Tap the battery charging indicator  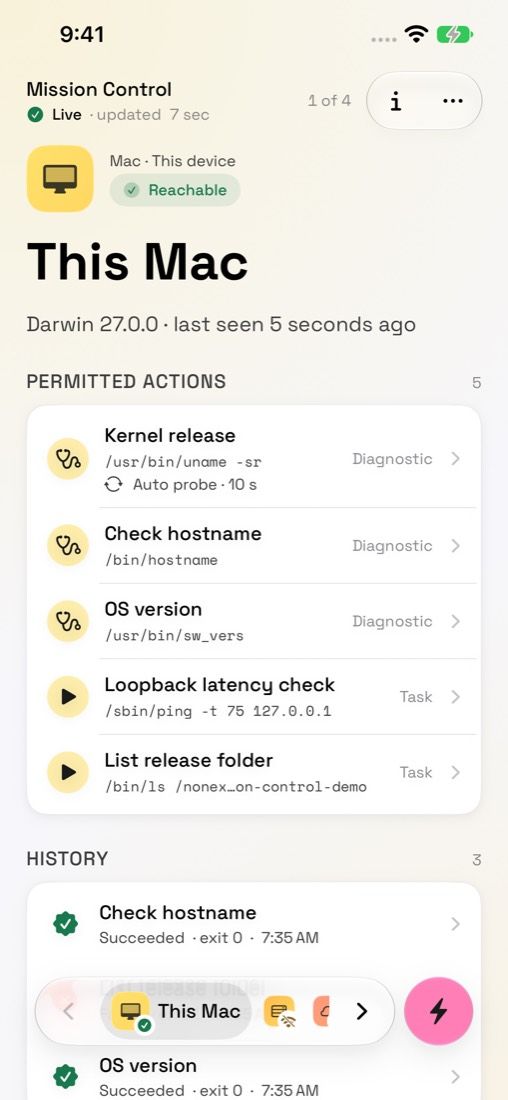coord(455,34)
